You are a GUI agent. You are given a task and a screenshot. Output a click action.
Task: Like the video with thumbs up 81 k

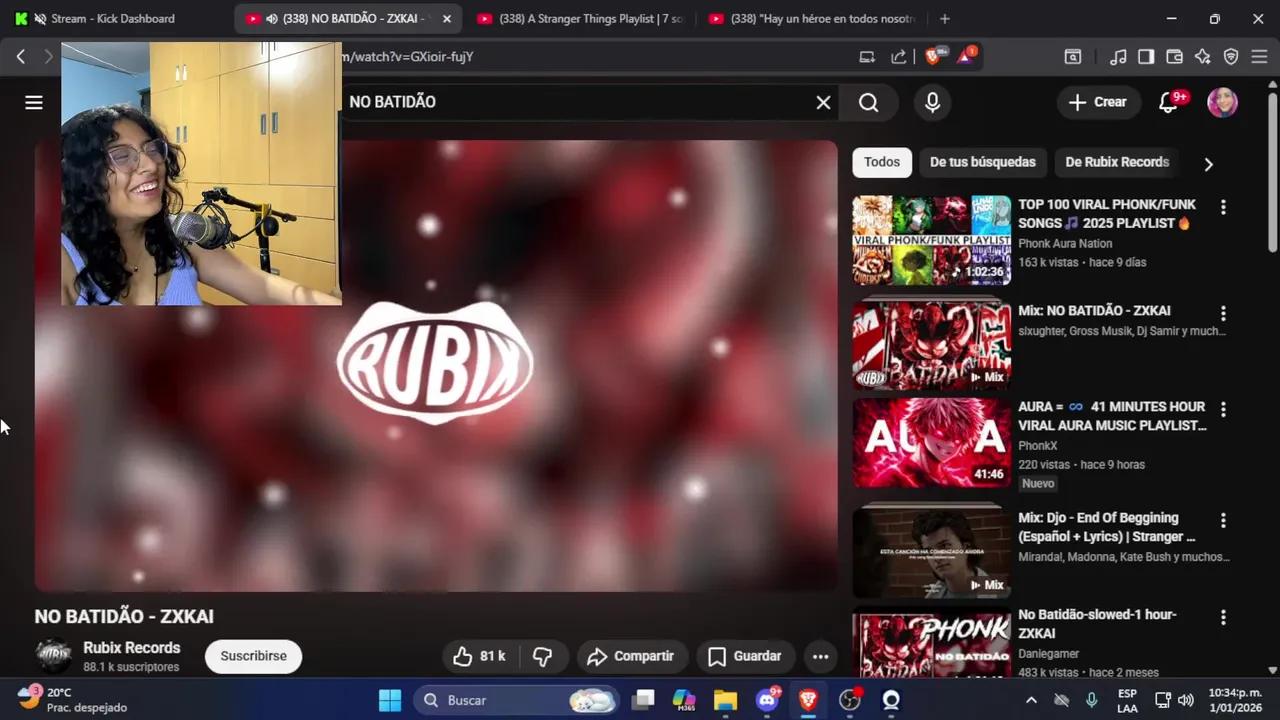[x=479, y=656]
